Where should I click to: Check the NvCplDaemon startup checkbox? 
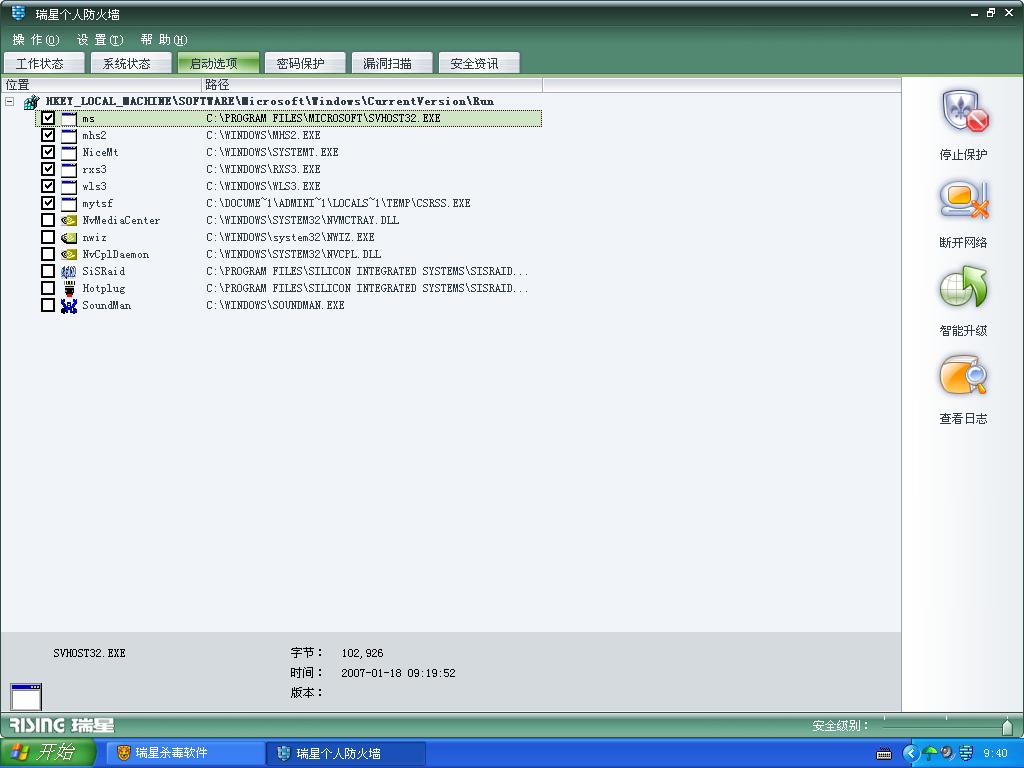[x=48, y=254]
